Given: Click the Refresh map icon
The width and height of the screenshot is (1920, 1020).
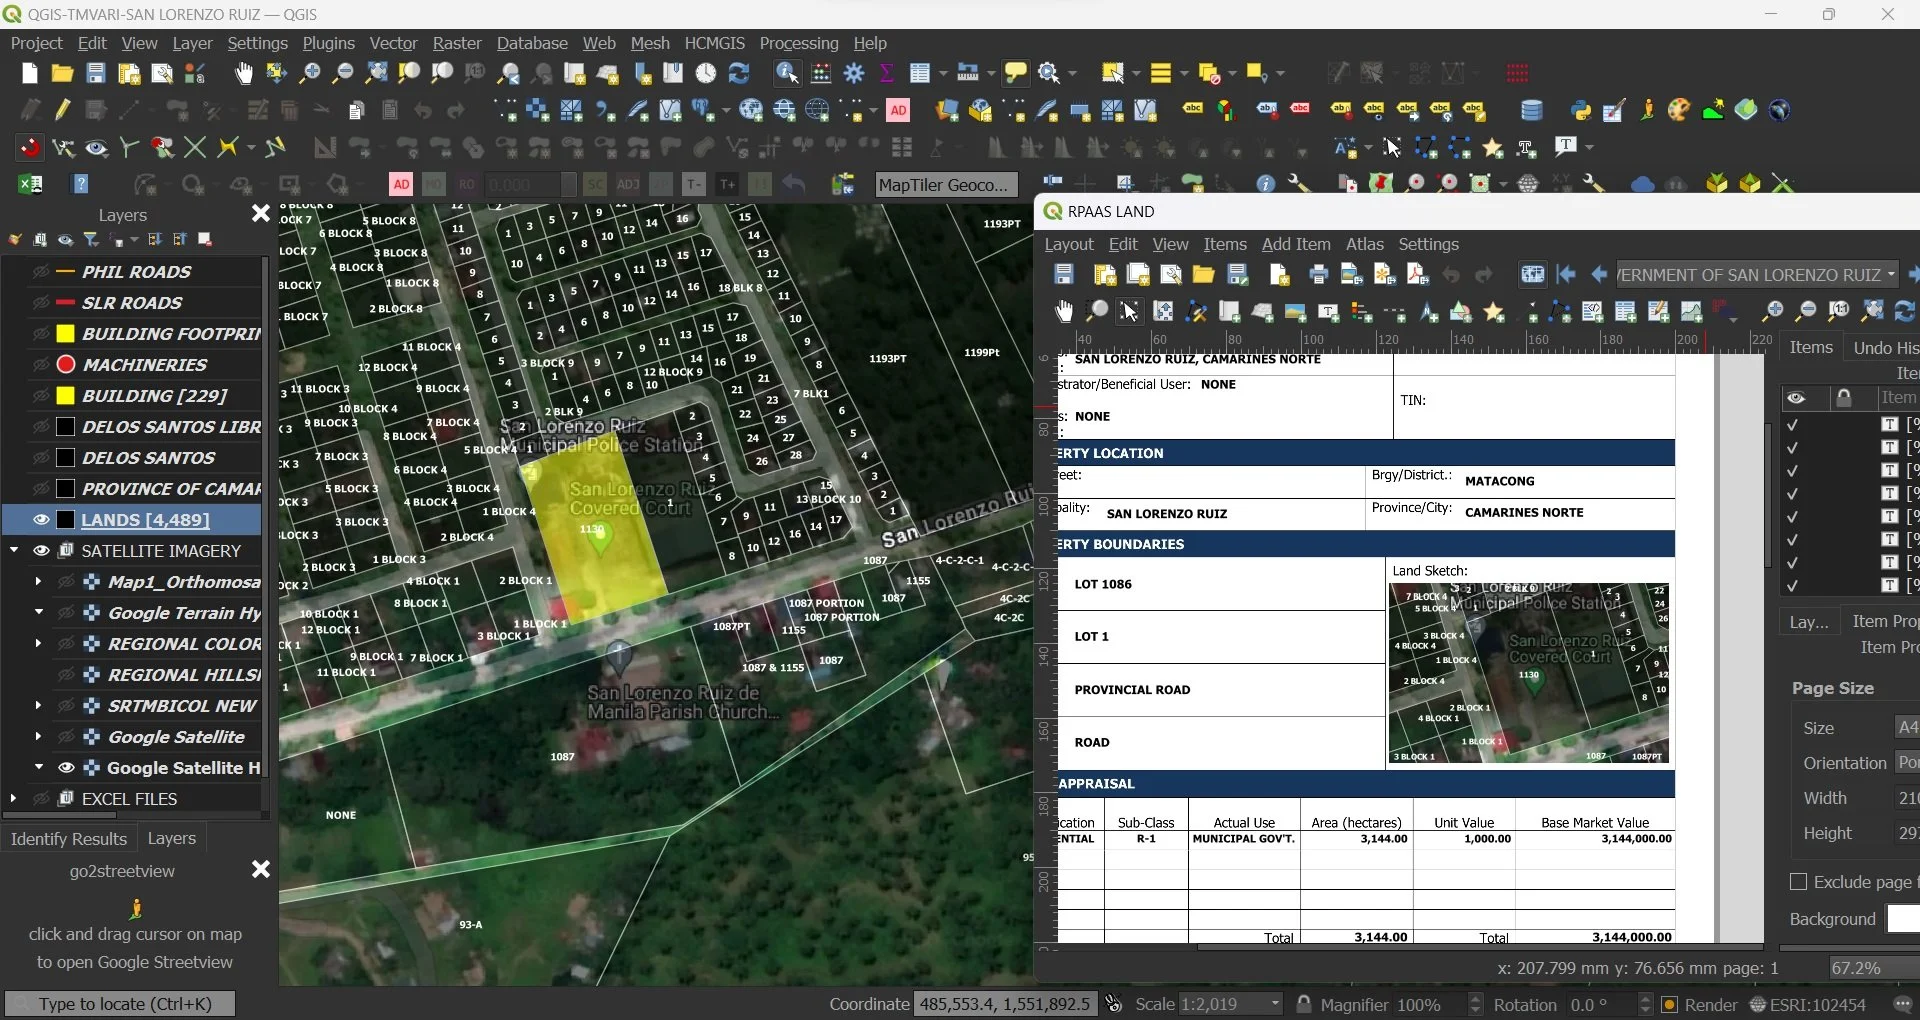Looking at the screenshot, I should (x=739, y=73).
